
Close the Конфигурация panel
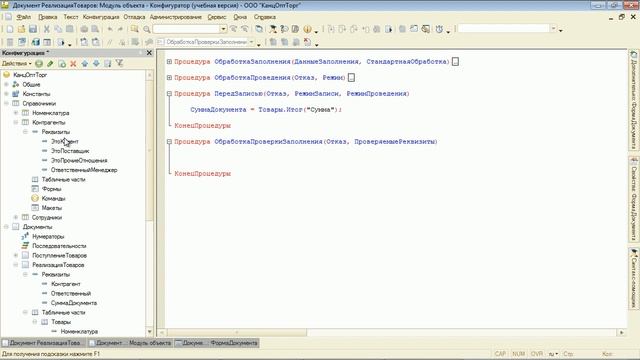149,53
